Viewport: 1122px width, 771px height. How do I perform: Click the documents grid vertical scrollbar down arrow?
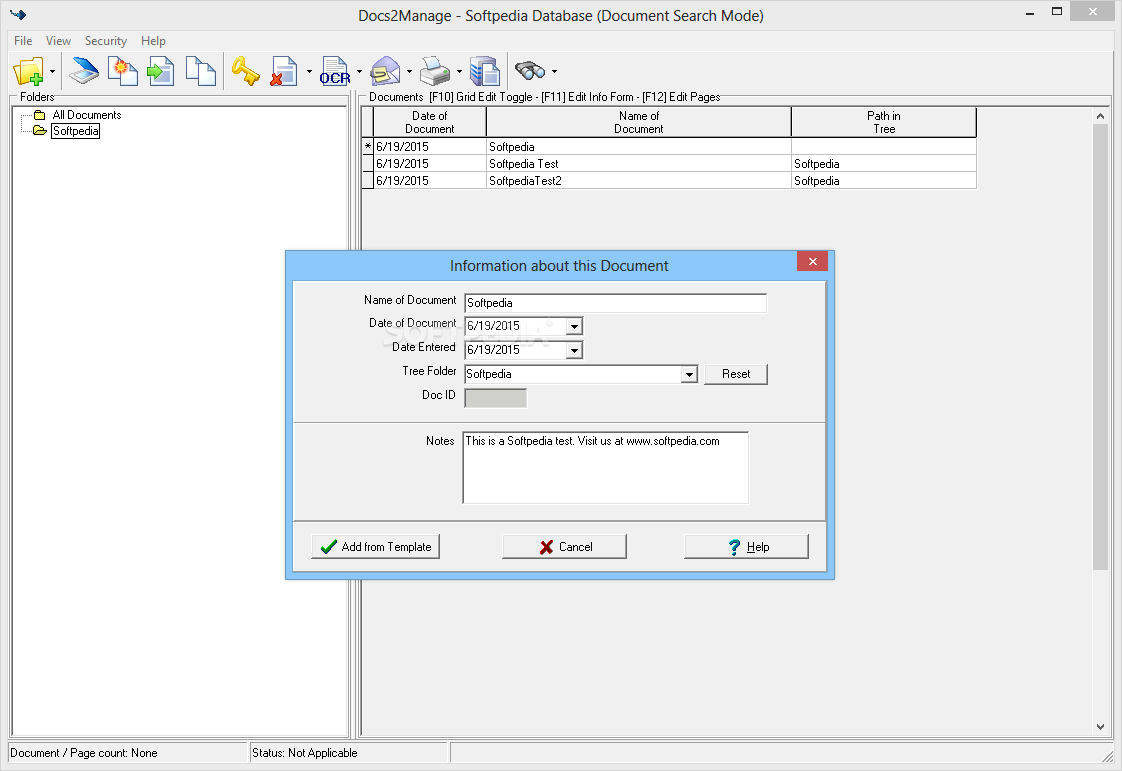click(1101, 727)
